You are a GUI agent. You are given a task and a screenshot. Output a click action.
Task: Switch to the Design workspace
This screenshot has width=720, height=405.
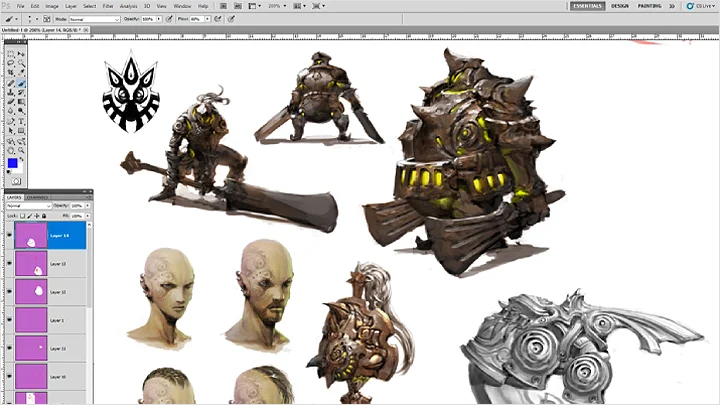pos(620,6)
